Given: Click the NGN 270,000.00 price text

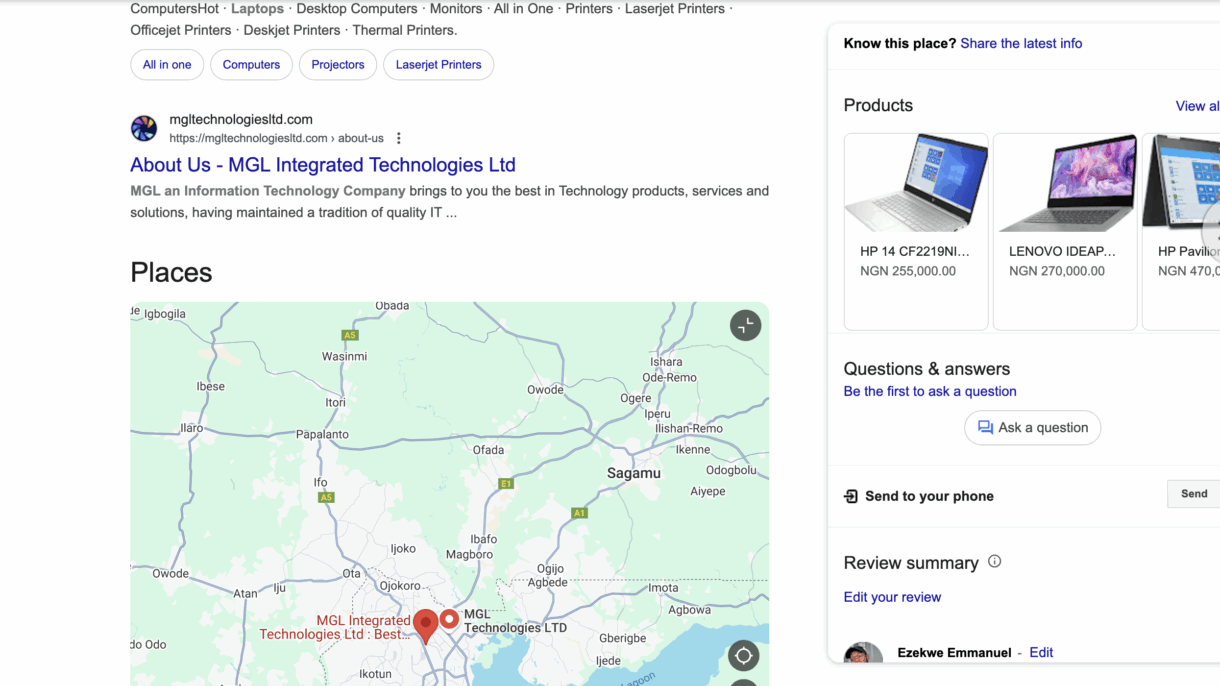Looking at the screenshot, I should (x=1057, y=271).
